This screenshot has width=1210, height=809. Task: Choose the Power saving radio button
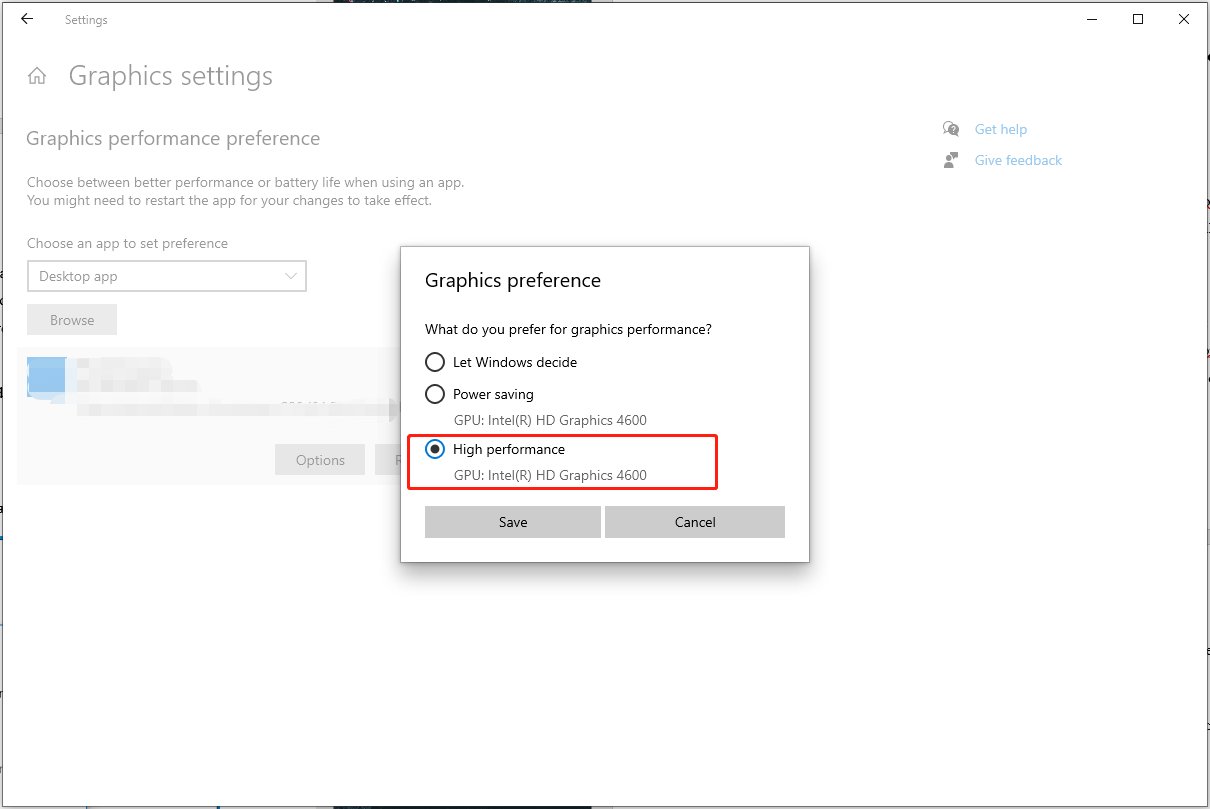coord(435,394)
